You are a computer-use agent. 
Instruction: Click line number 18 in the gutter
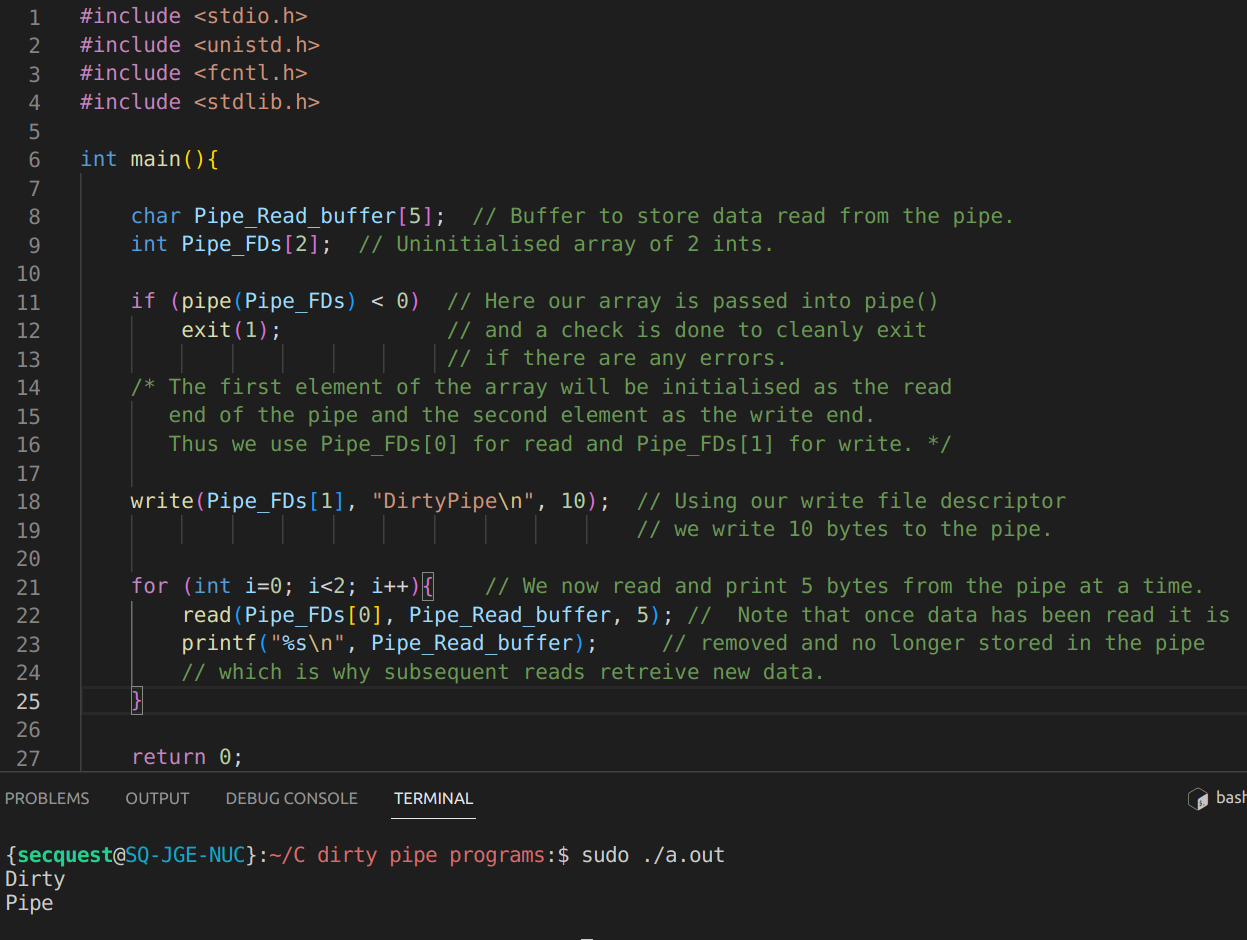coord(29,500)
